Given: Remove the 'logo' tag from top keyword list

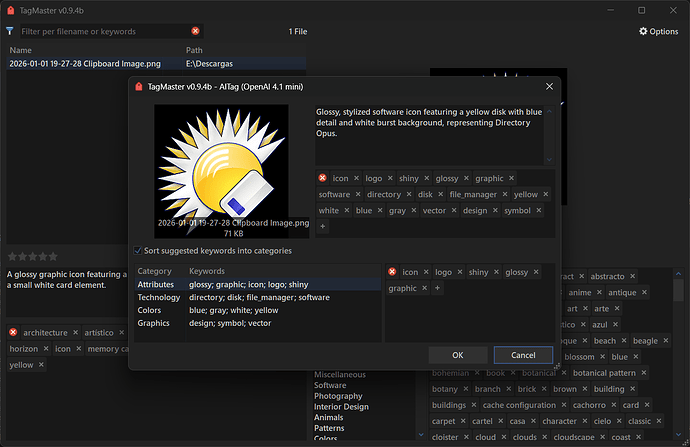Looking at the screenshot, I should pyautogui.click(x=389, y=178).
